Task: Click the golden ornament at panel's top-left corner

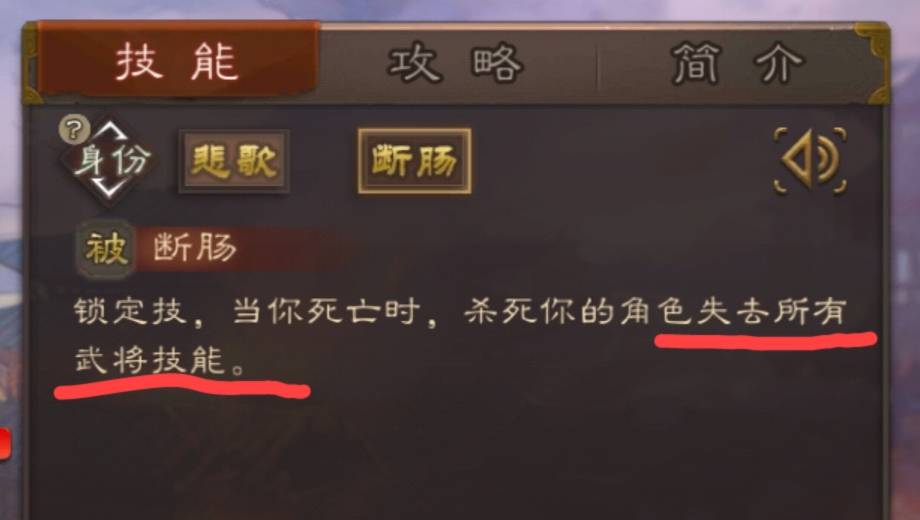Action: click(x=32, y=63)
